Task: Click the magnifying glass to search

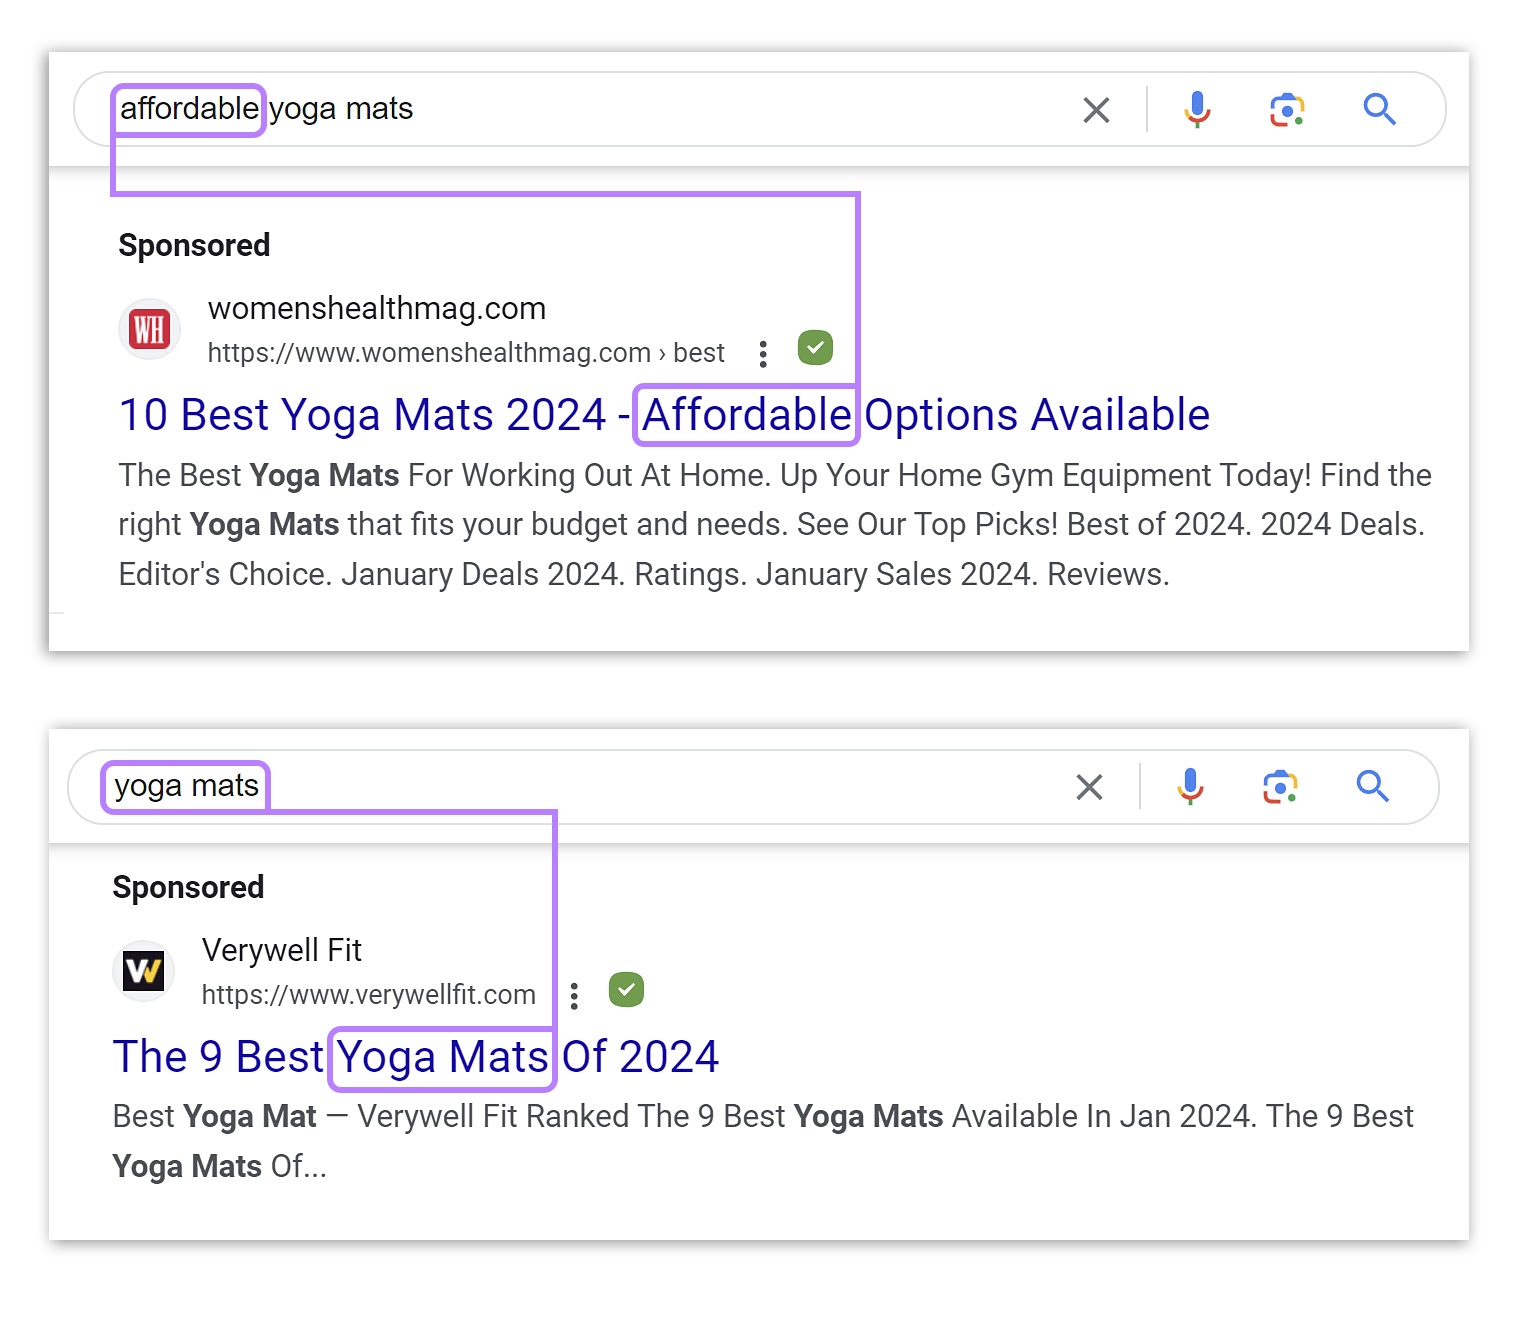Action: (1380, 109)
